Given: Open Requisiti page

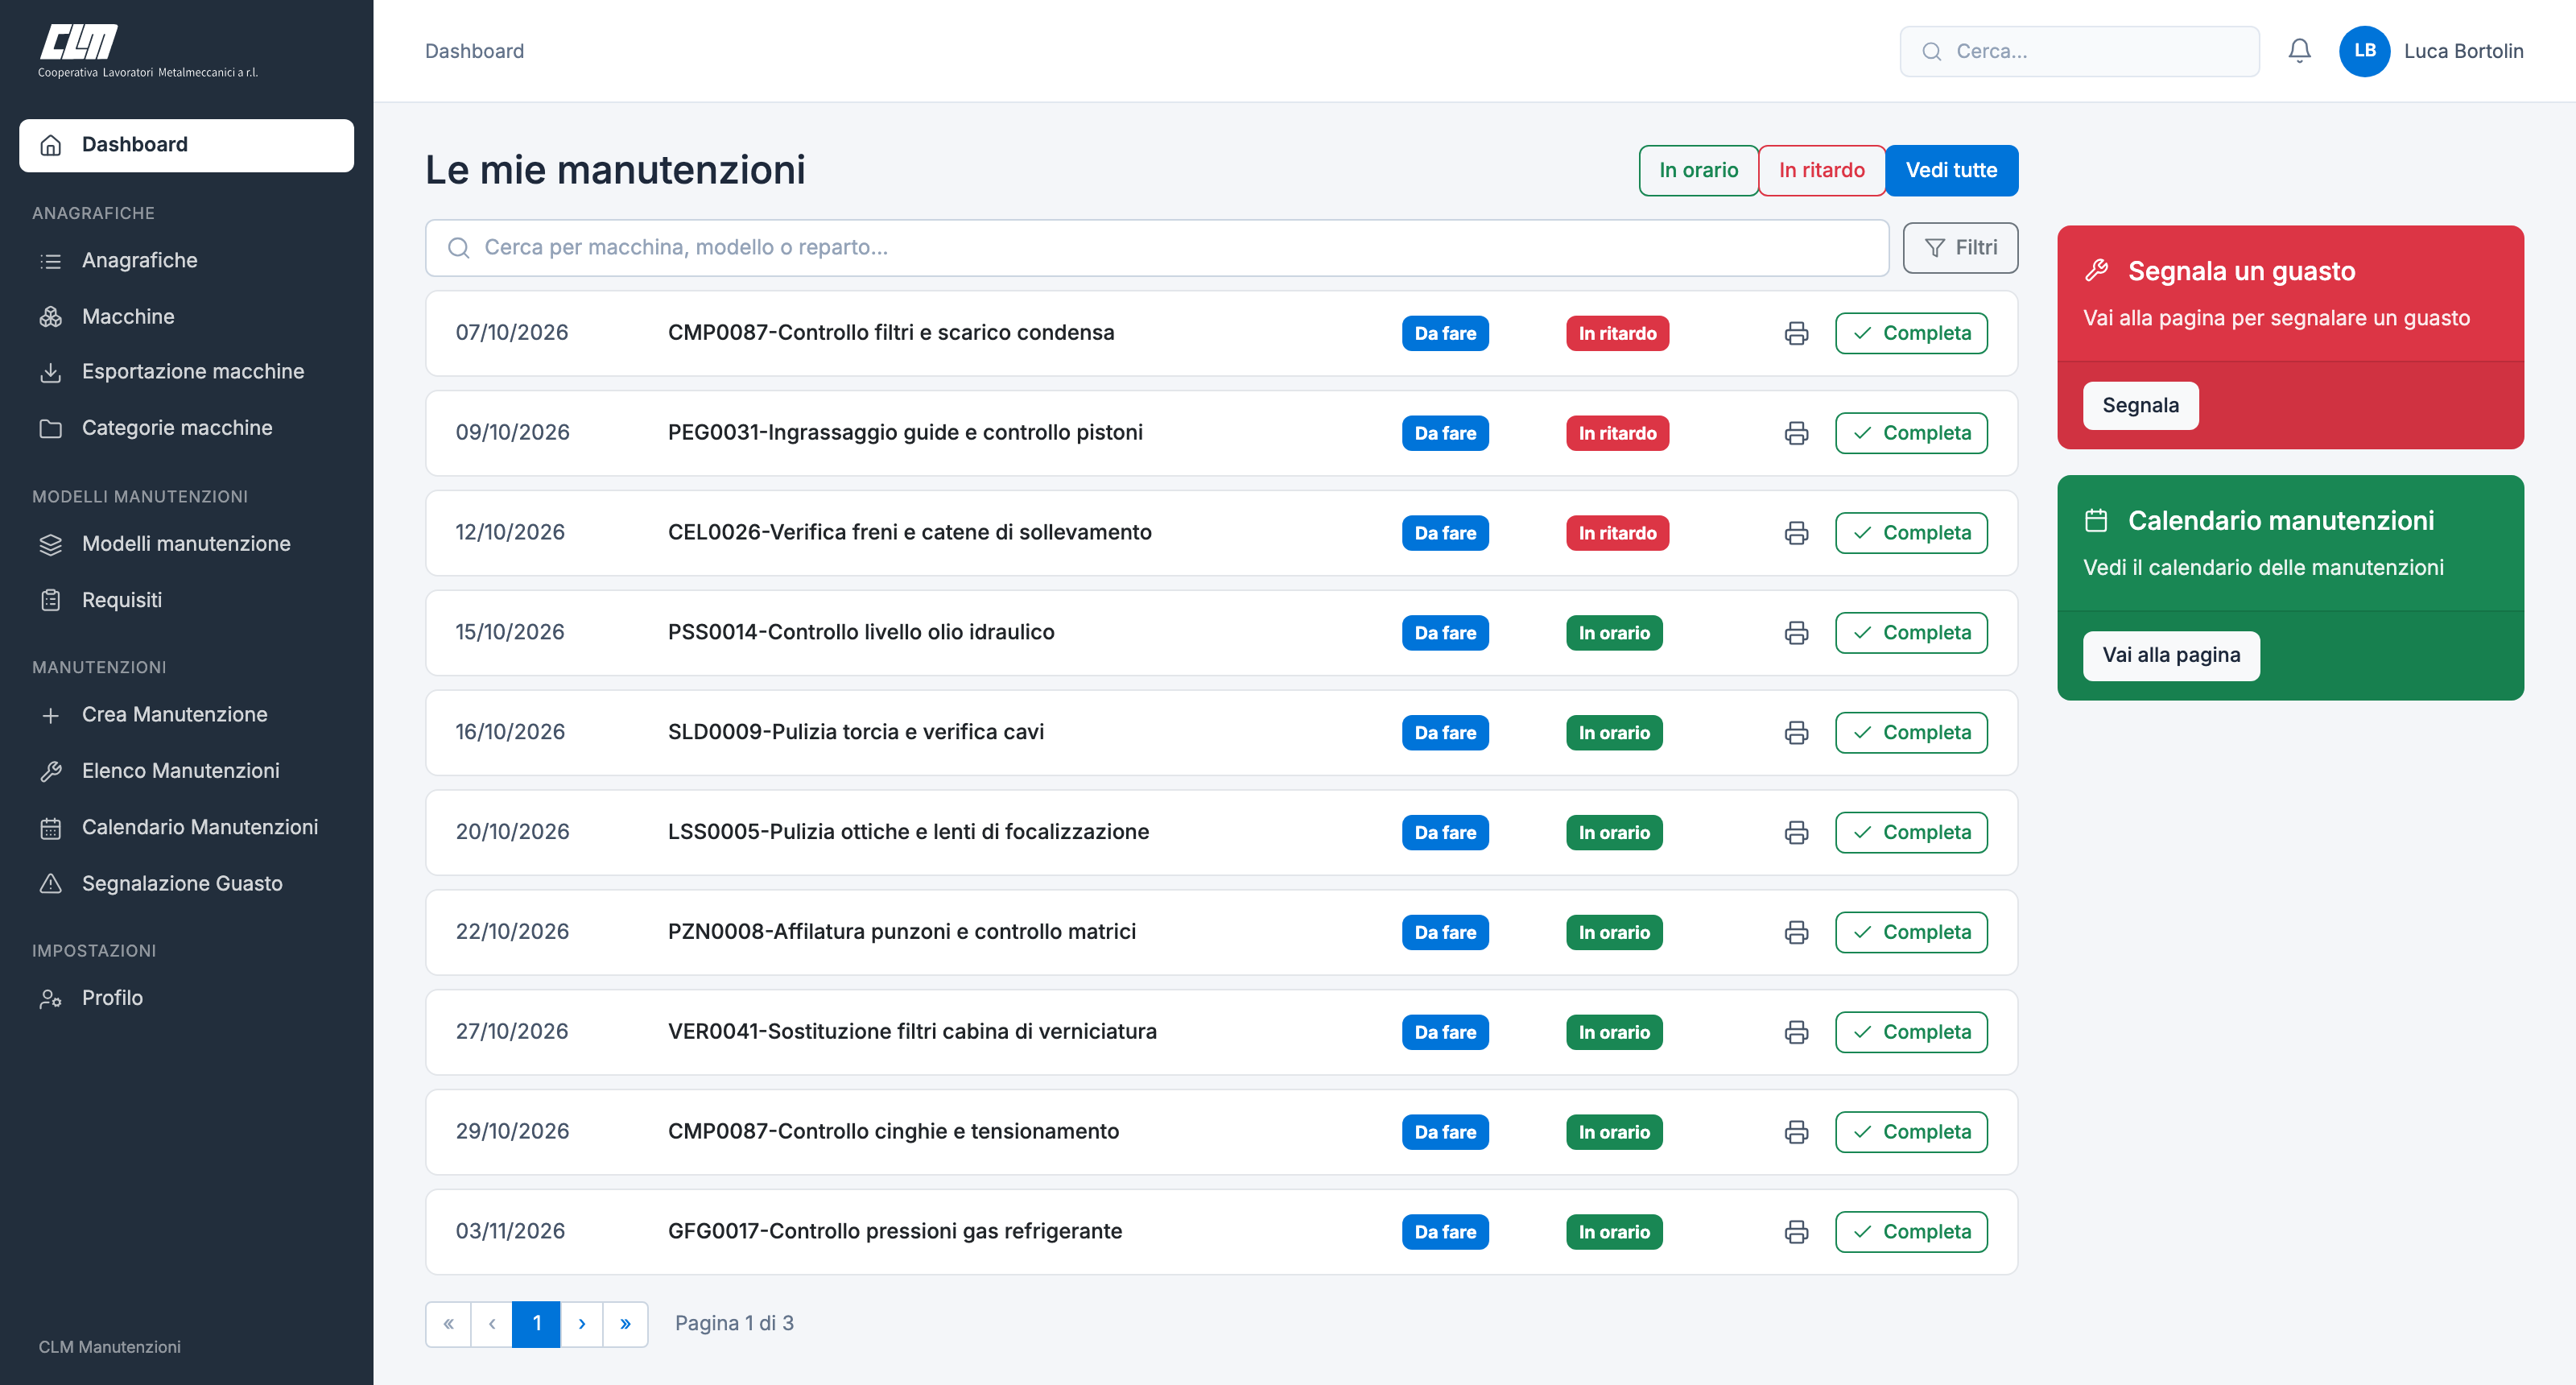Looking at the screenshot, I should pyautogui.click(x=186, y=600).
